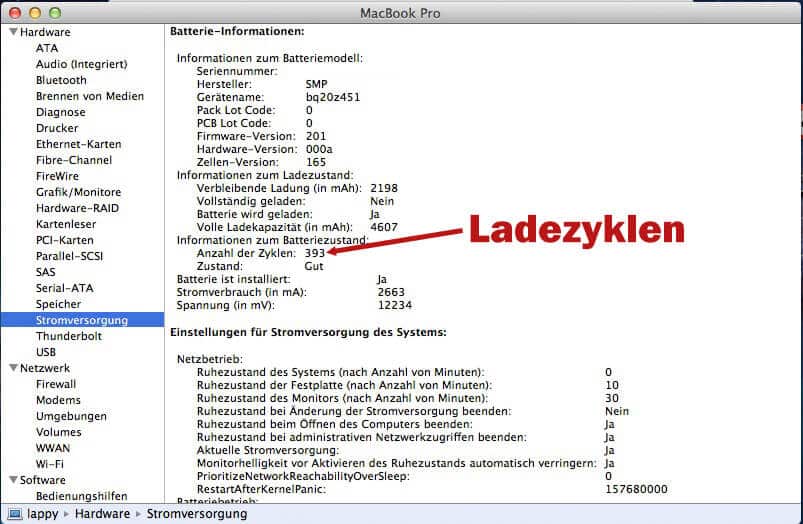Collapse the Netzwerk section triangle
803x524 pixels.
point(13,368)
